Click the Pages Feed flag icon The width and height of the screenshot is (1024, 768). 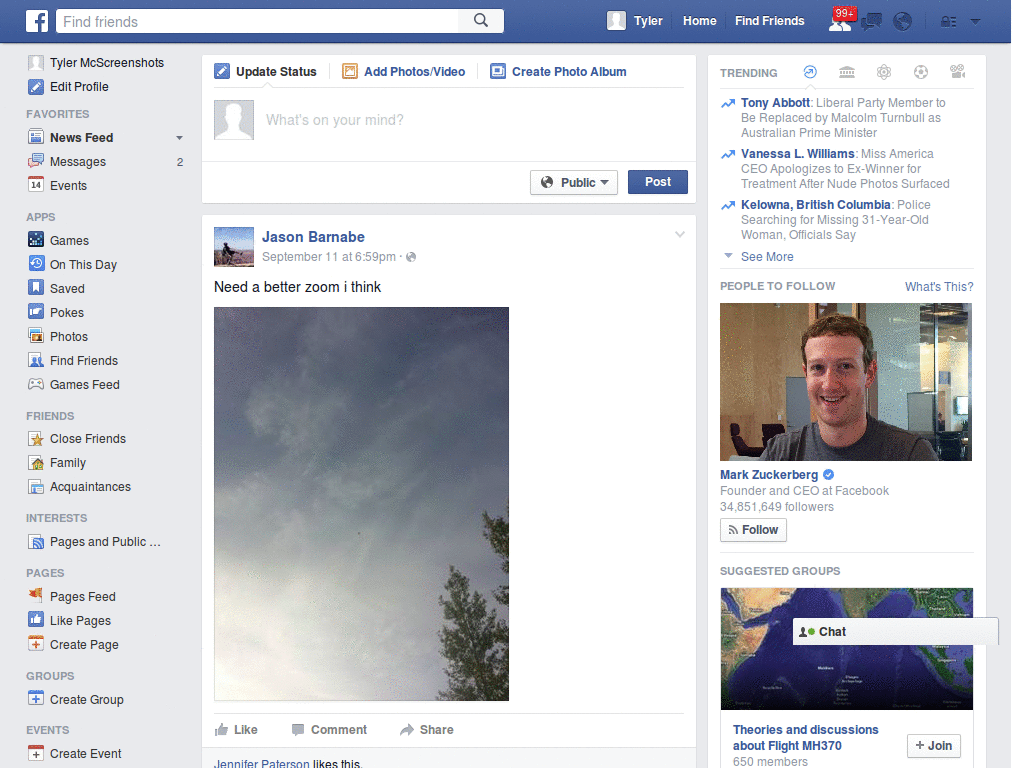coord(36,596)
